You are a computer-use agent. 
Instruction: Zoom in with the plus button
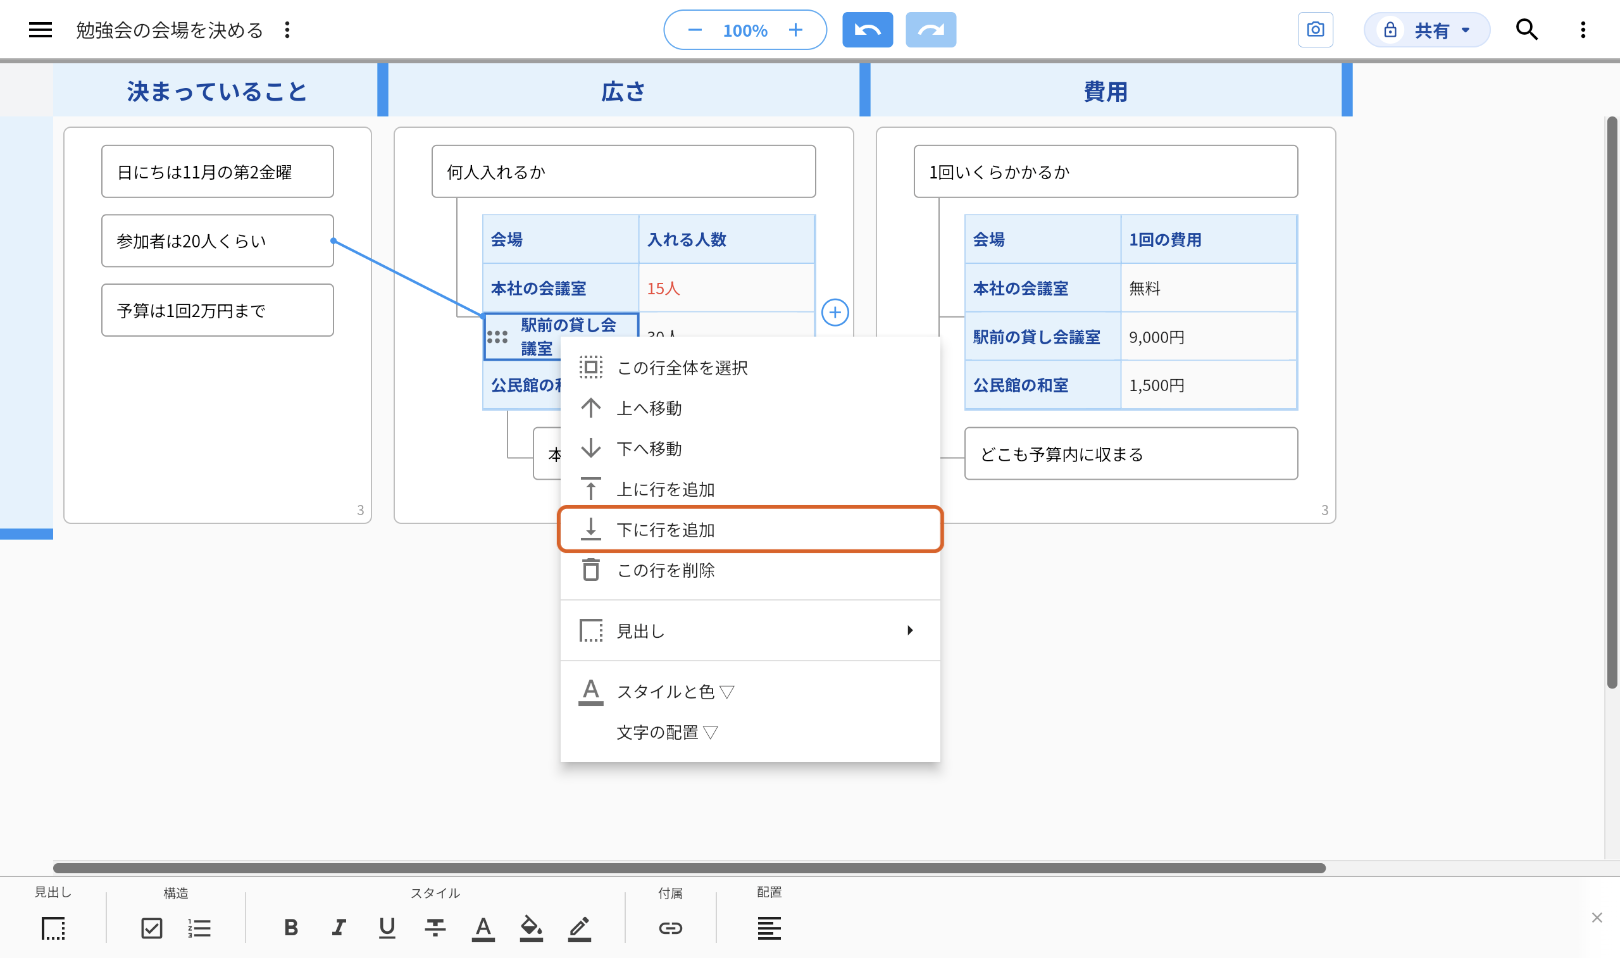(796, 30)
